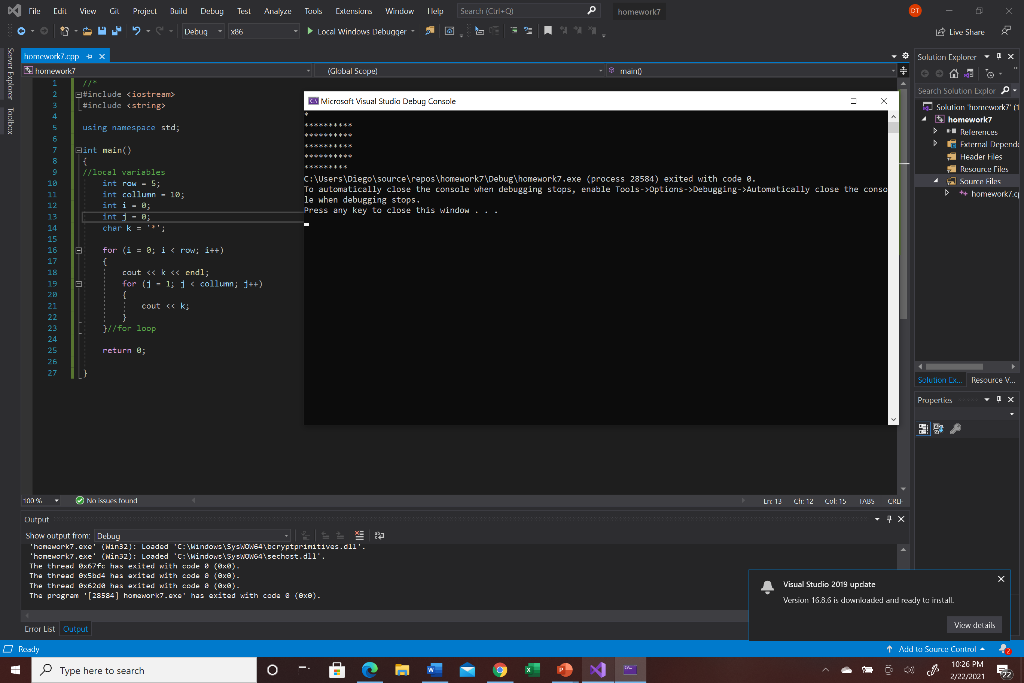Open the Debug configuration dropdown
The width and height of the screenshot is (1024, 683).
click(218, 31)
